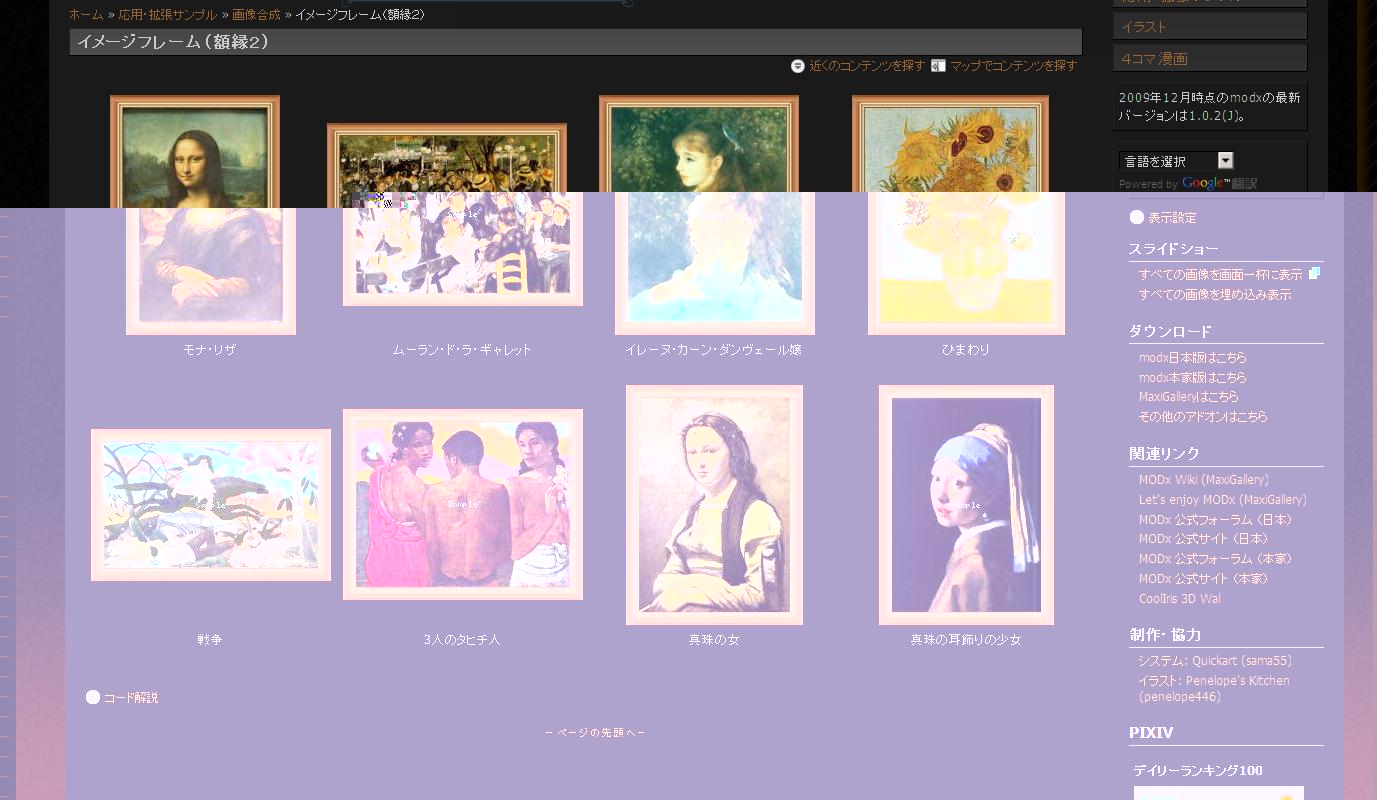Click すべての画像を埋め込み表示 link
The image size is (1377, 800).
1214,295
